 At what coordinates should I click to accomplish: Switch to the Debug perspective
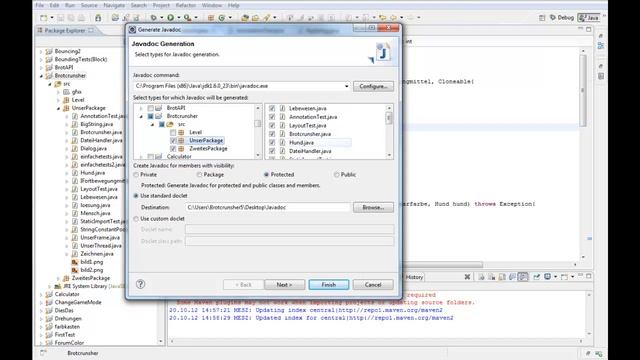562,18
